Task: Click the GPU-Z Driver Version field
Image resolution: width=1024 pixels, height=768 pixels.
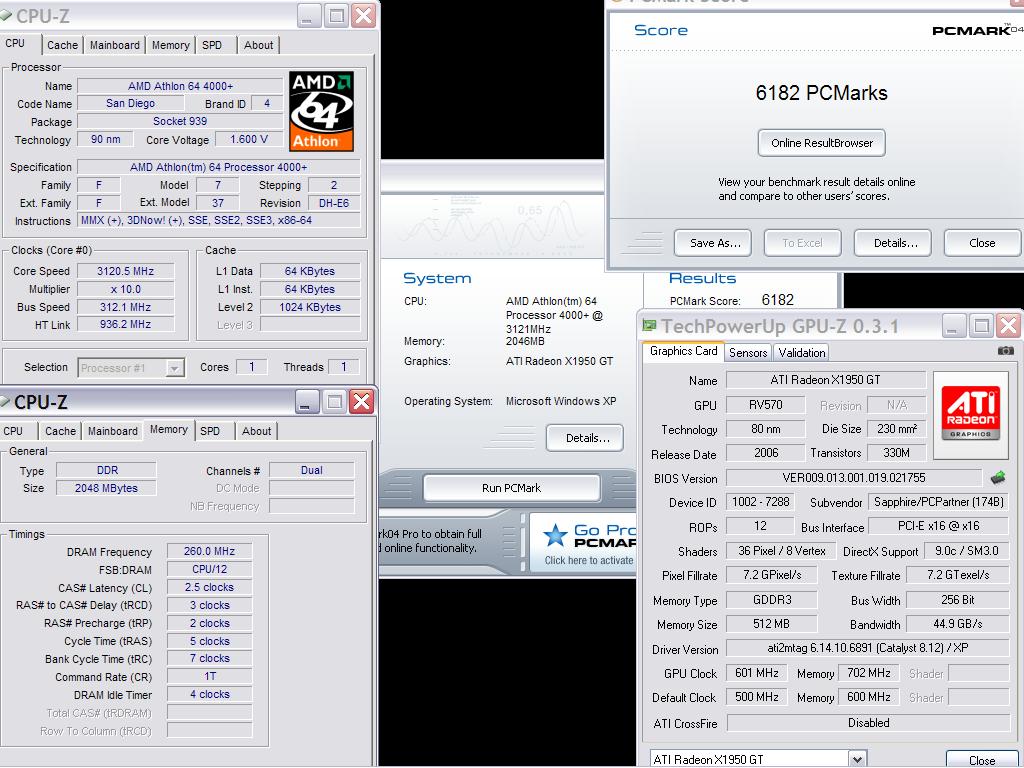Action: click(868, 648)
